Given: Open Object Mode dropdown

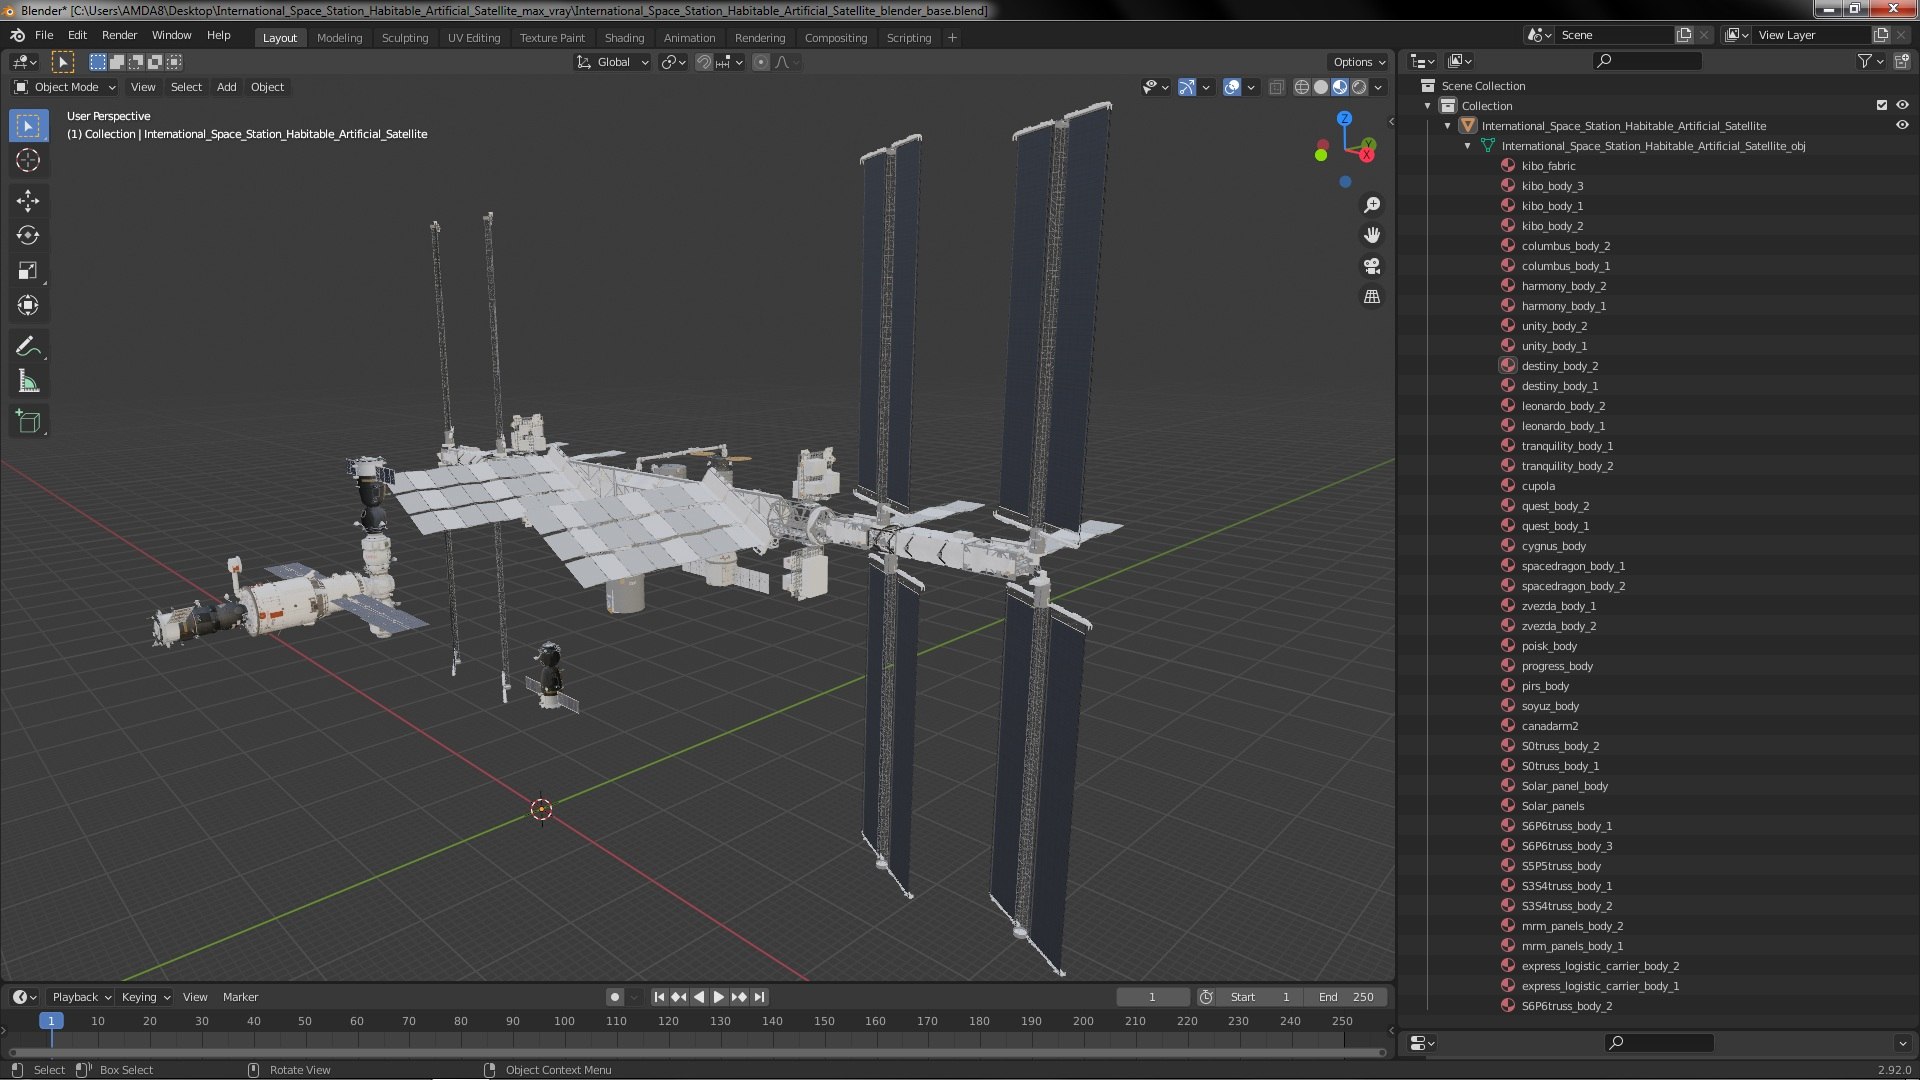Looking at the screenshot, I should pos(65,87).
